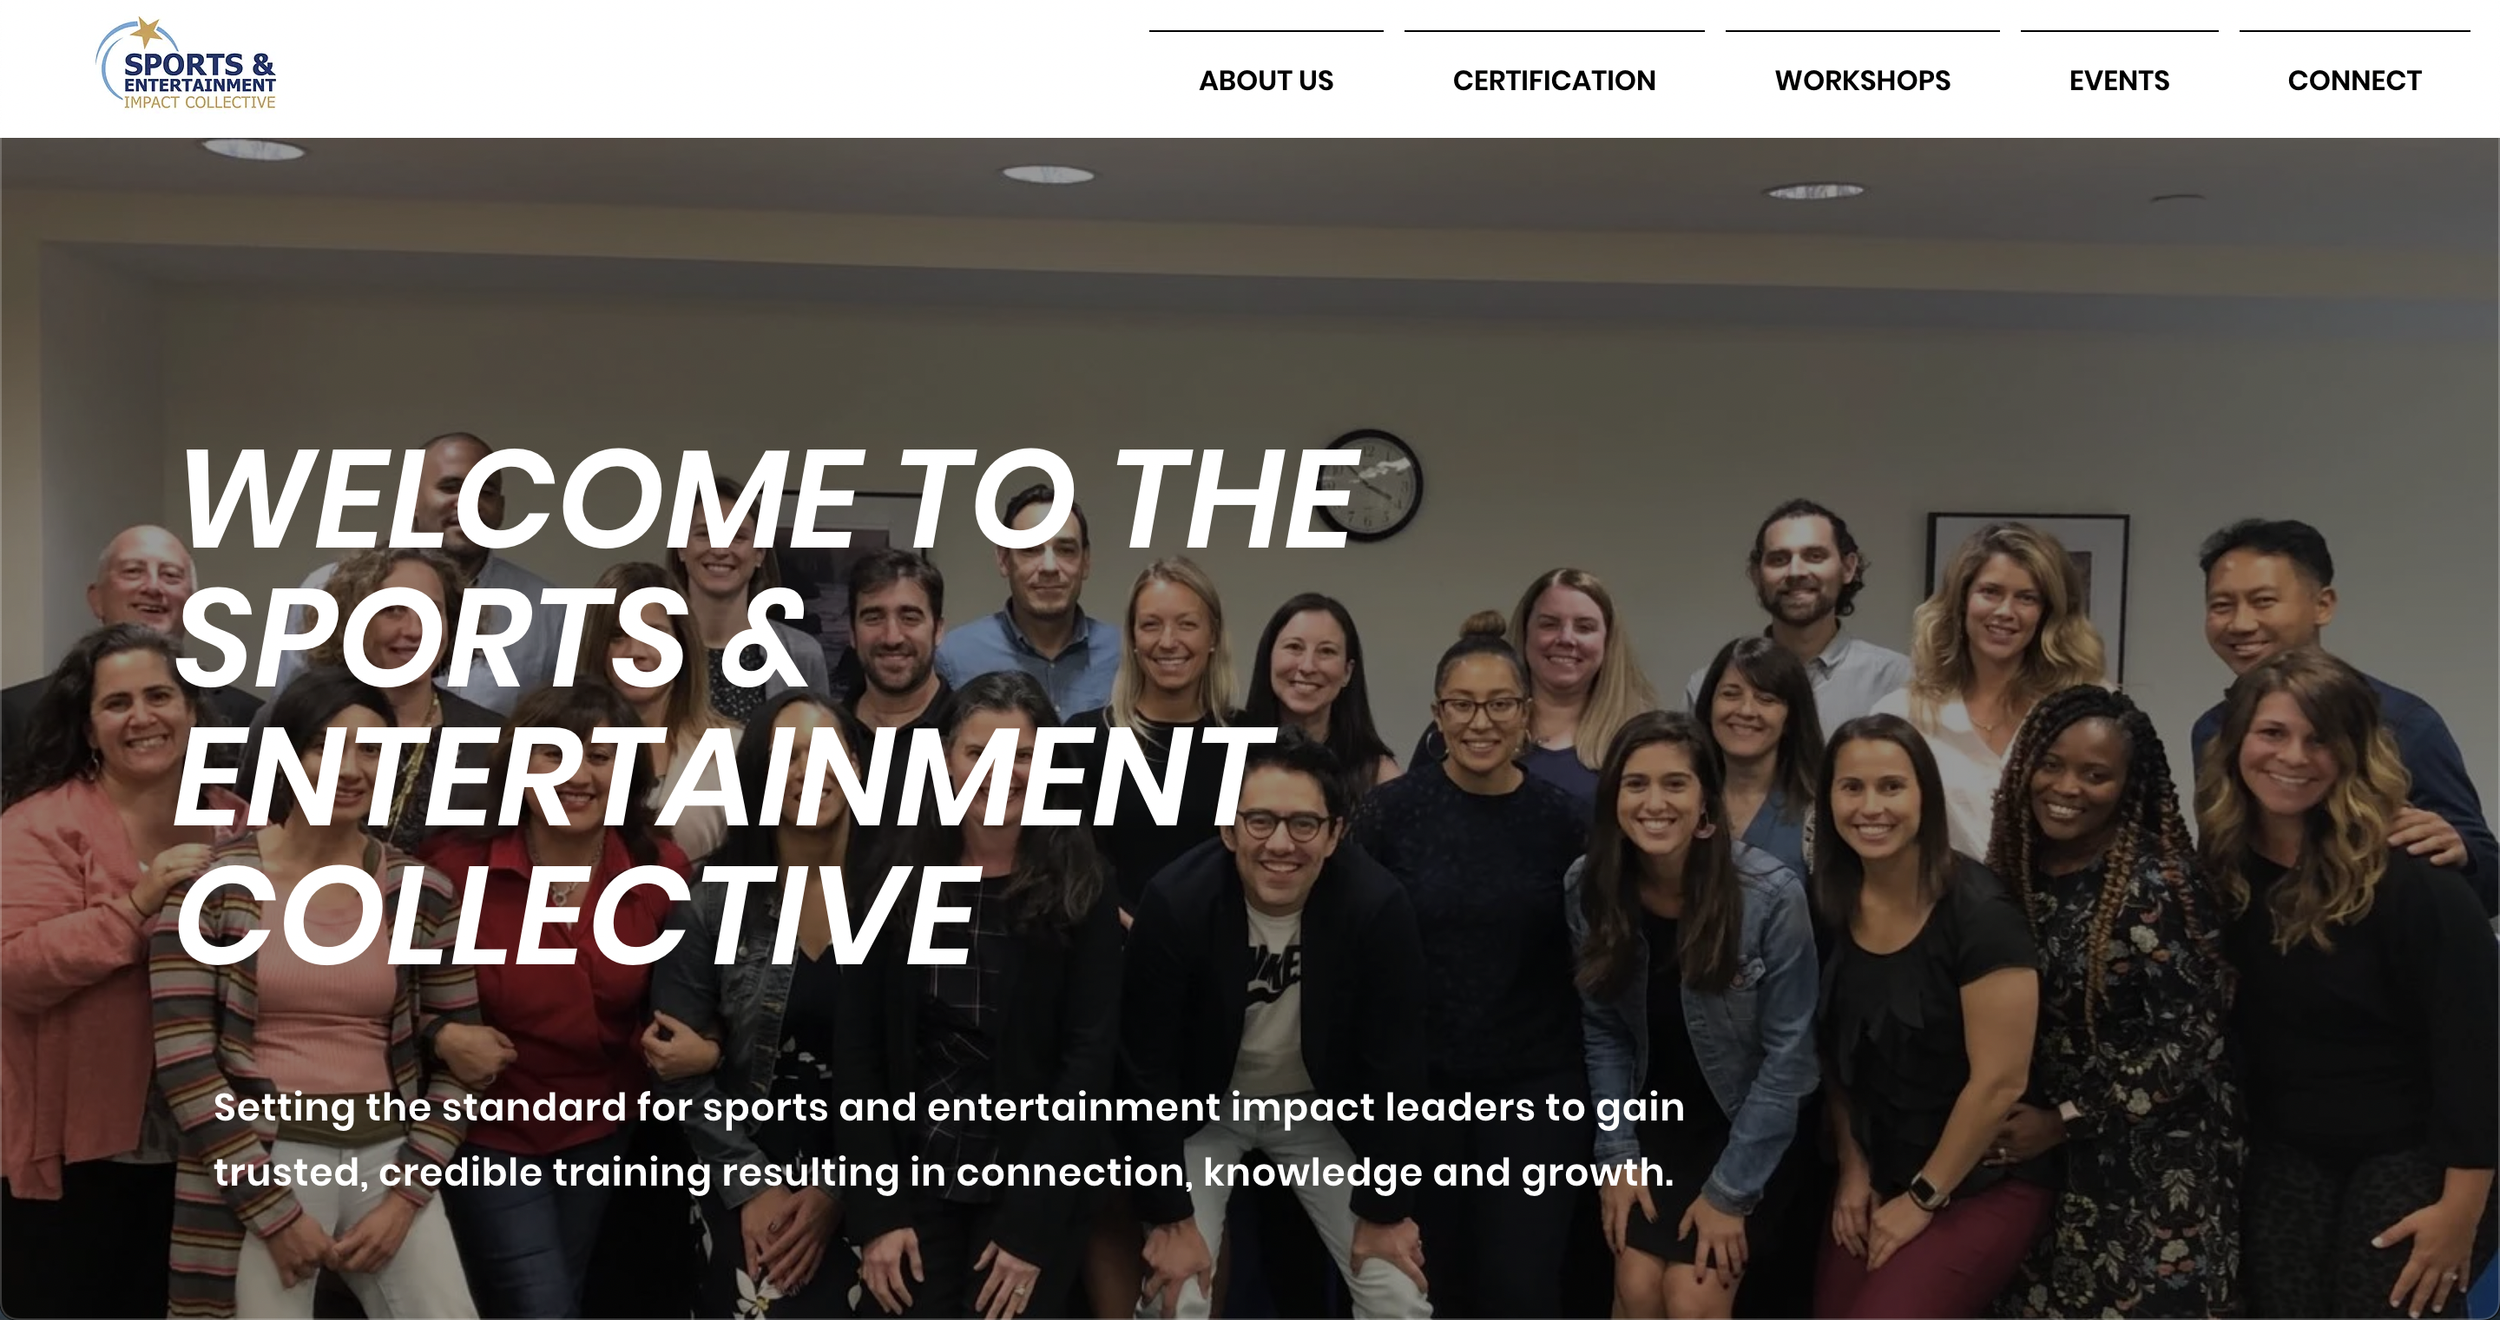Click the ceiling light above the logo
The image size is (2500, 1320).
click(x=254, y=150)
